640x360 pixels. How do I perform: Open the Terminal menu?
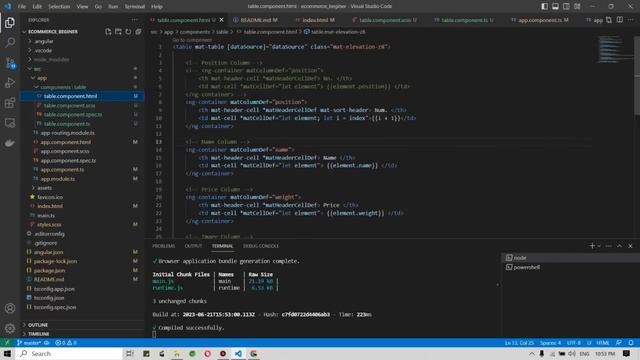(135, 7)
